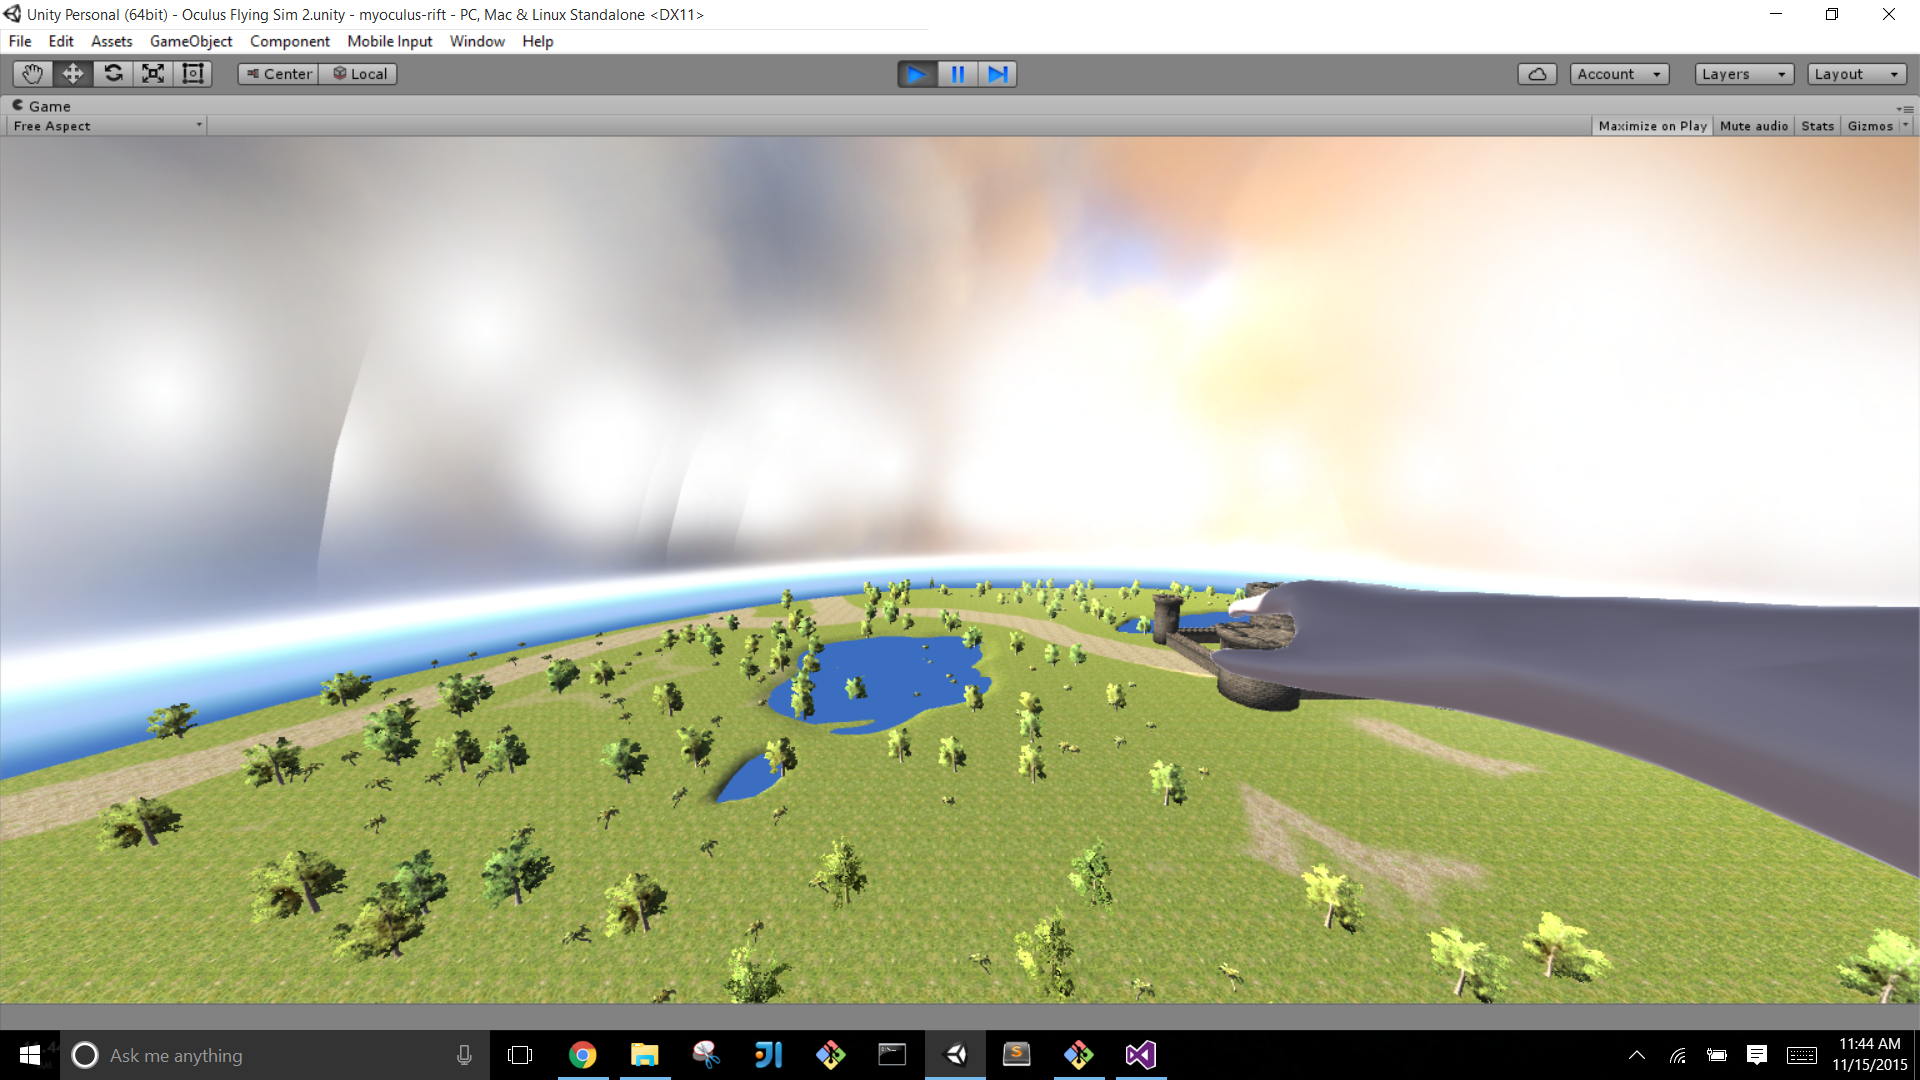
Task: Open the GameObject menu
Action: 190,41
